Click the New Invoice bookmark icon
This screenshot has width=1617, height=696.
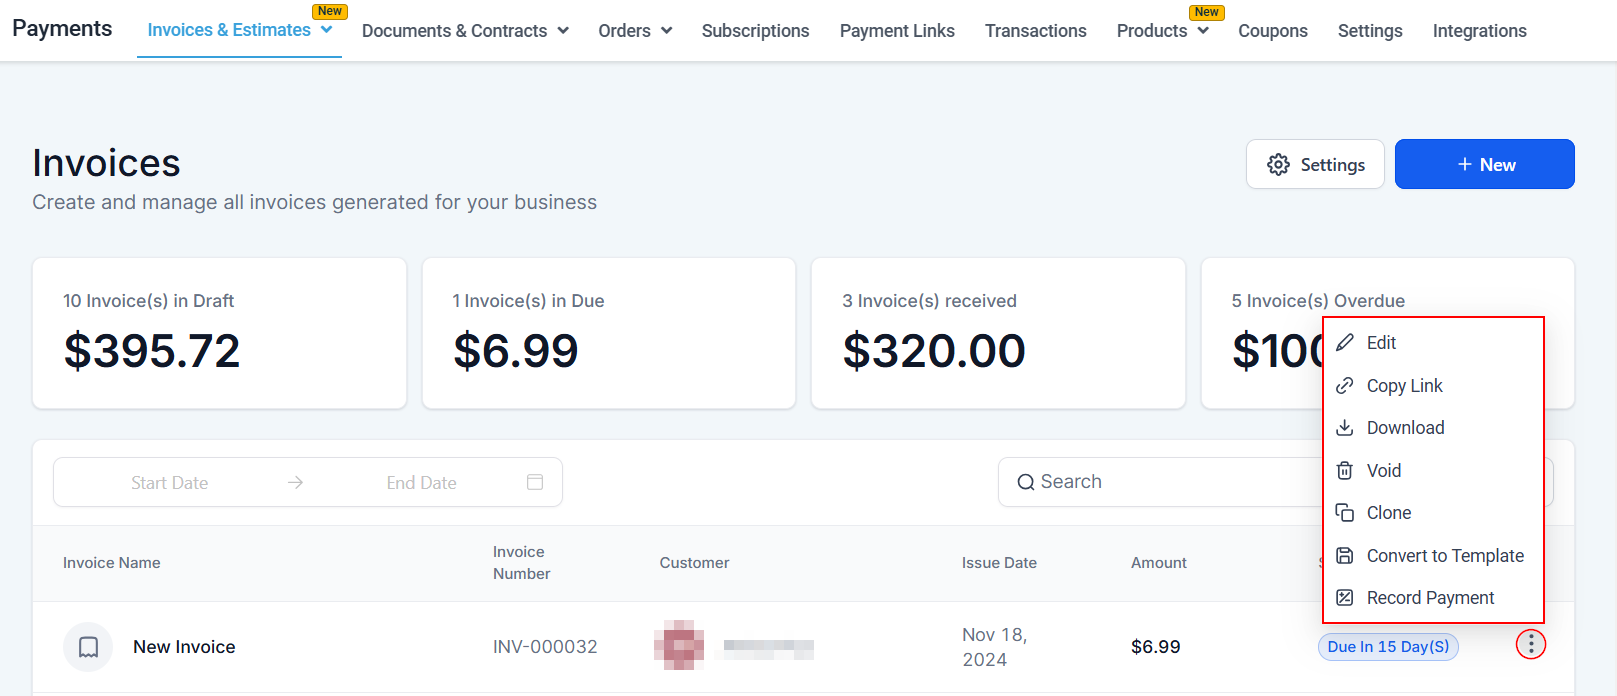[x=88, y=647]
